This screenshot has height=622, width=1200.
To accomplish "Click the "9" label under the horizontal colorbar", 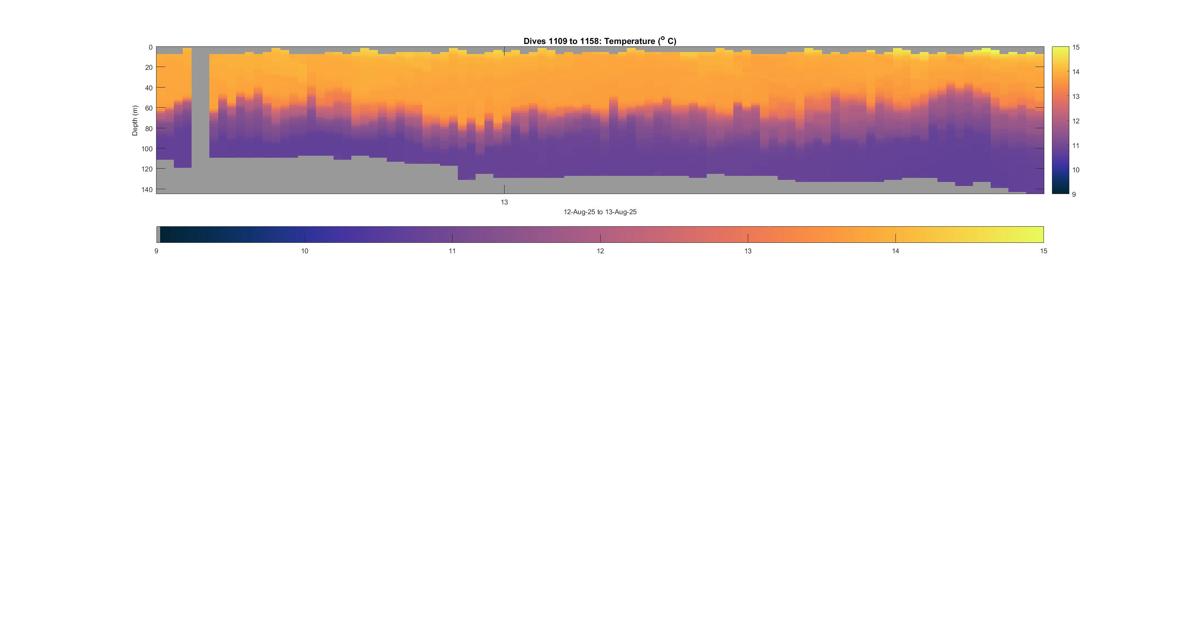I will (157, 251).
